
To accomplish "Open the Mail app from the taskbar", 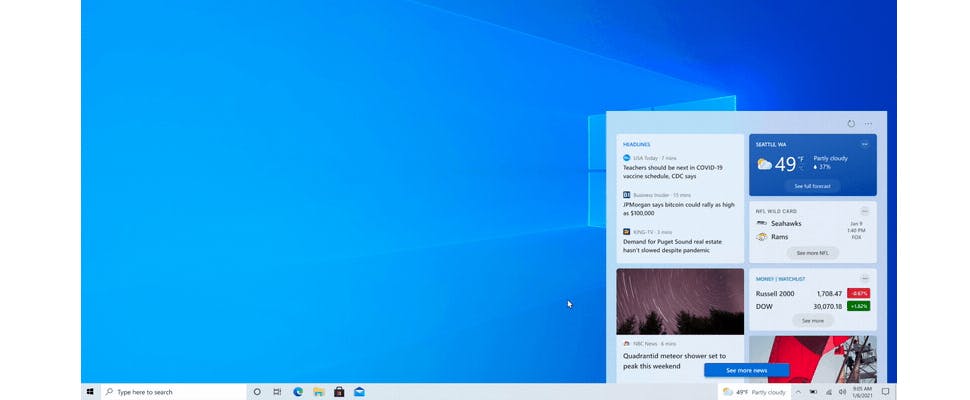I will (359, 392).
